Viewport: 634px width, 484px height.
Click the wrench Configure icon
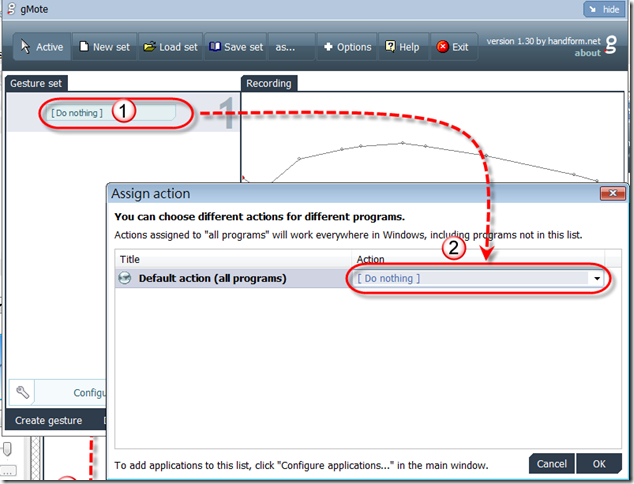[22, 392]
